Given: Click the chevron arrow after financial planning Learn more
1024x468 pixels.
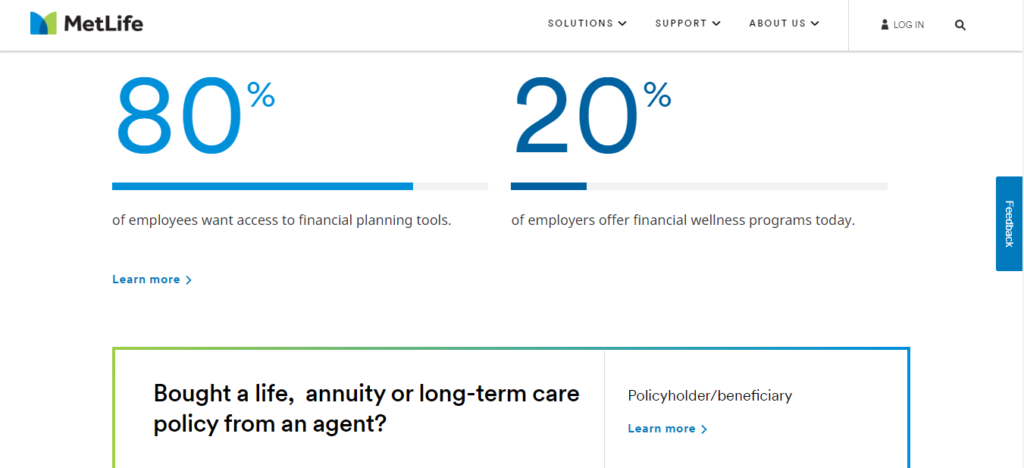Looking at the screenshot, I should coord(189,280).
